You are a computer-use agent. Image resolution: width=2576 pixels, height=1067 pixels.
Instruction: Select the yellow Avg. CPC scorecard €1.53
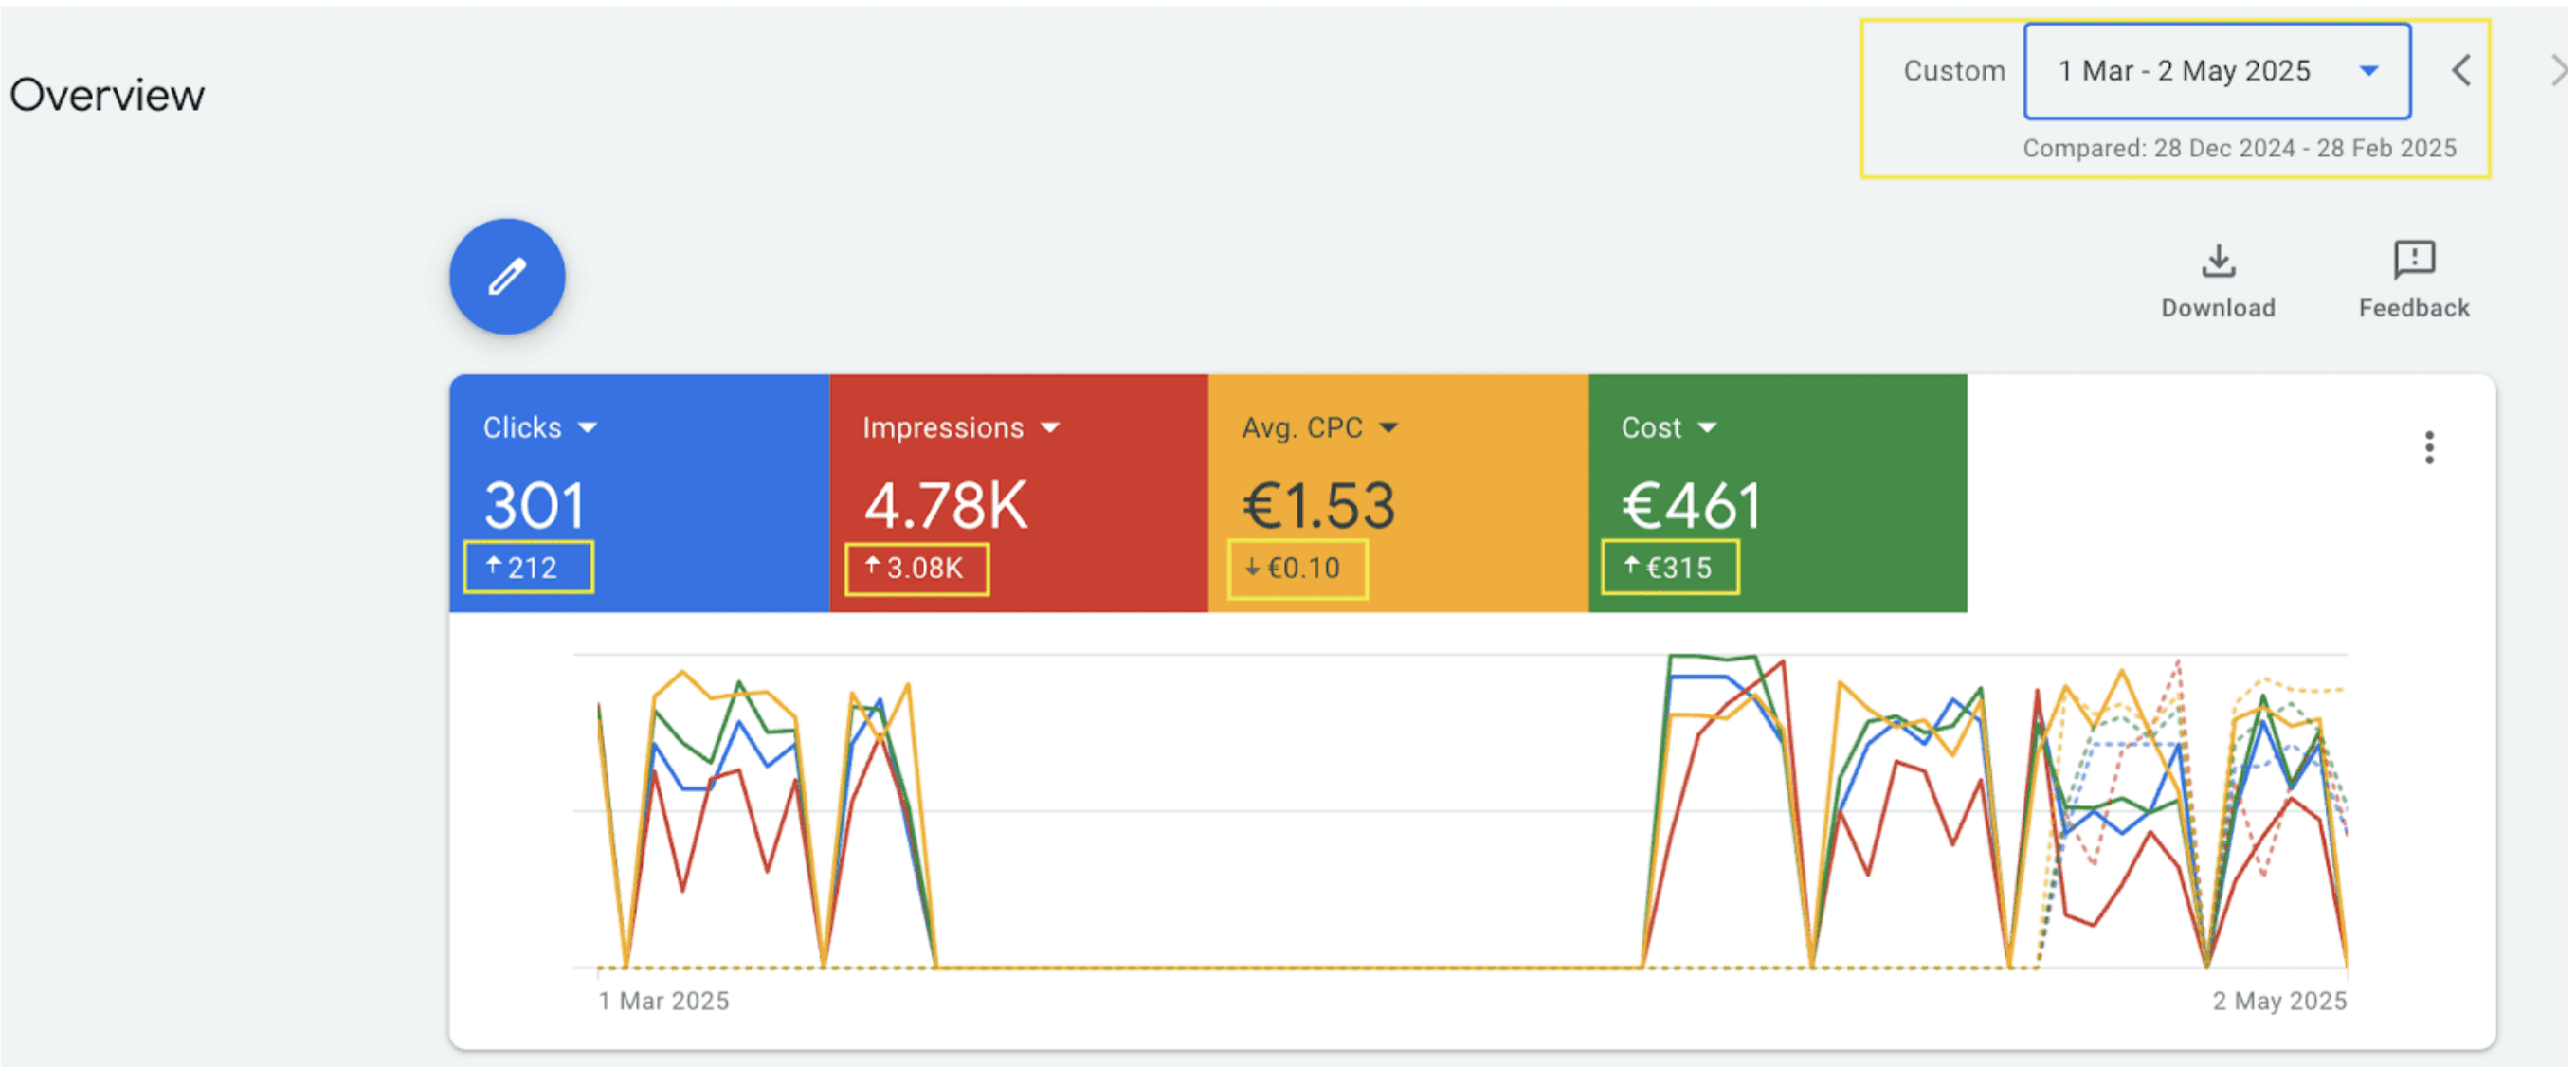1398,493
